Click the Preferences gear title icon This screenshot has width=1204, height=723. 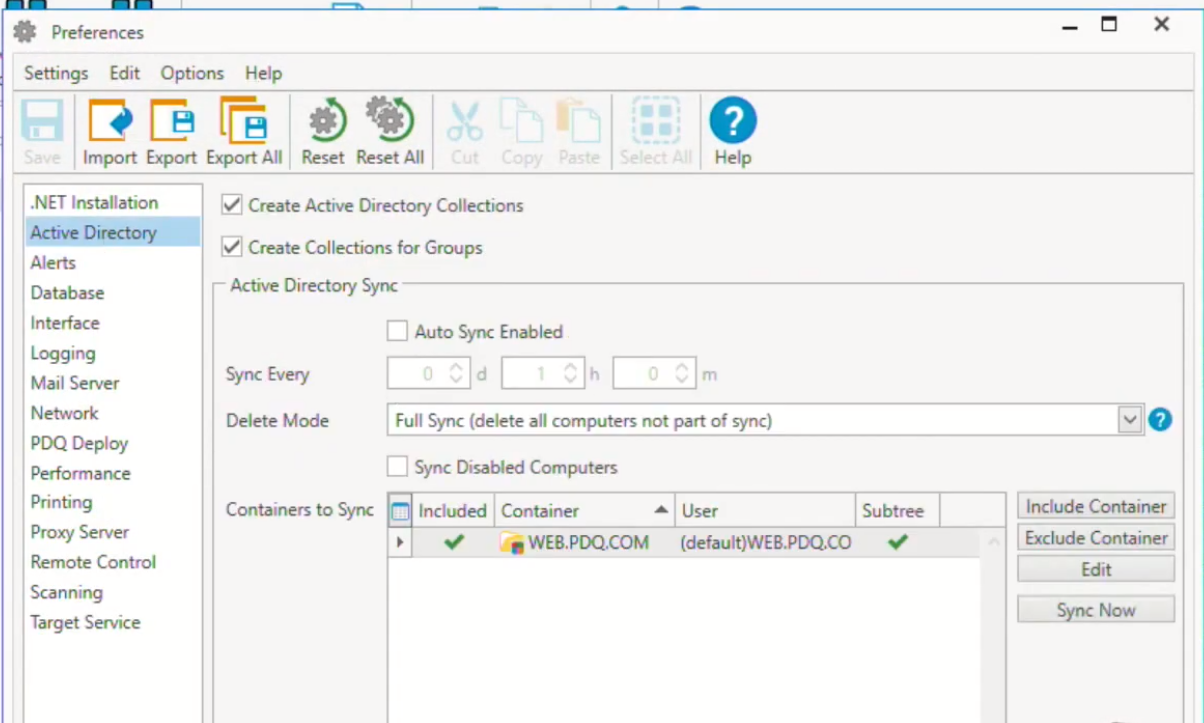coord(25,32)
